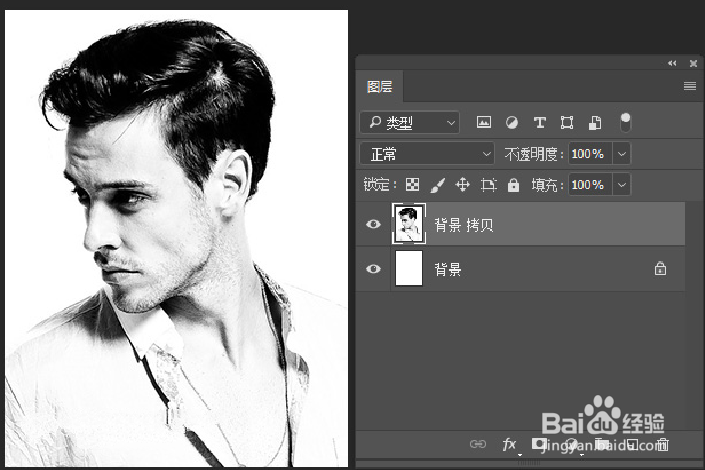Click the portrait image on the canvas
705x470 pixels.
tap(176, 238)
